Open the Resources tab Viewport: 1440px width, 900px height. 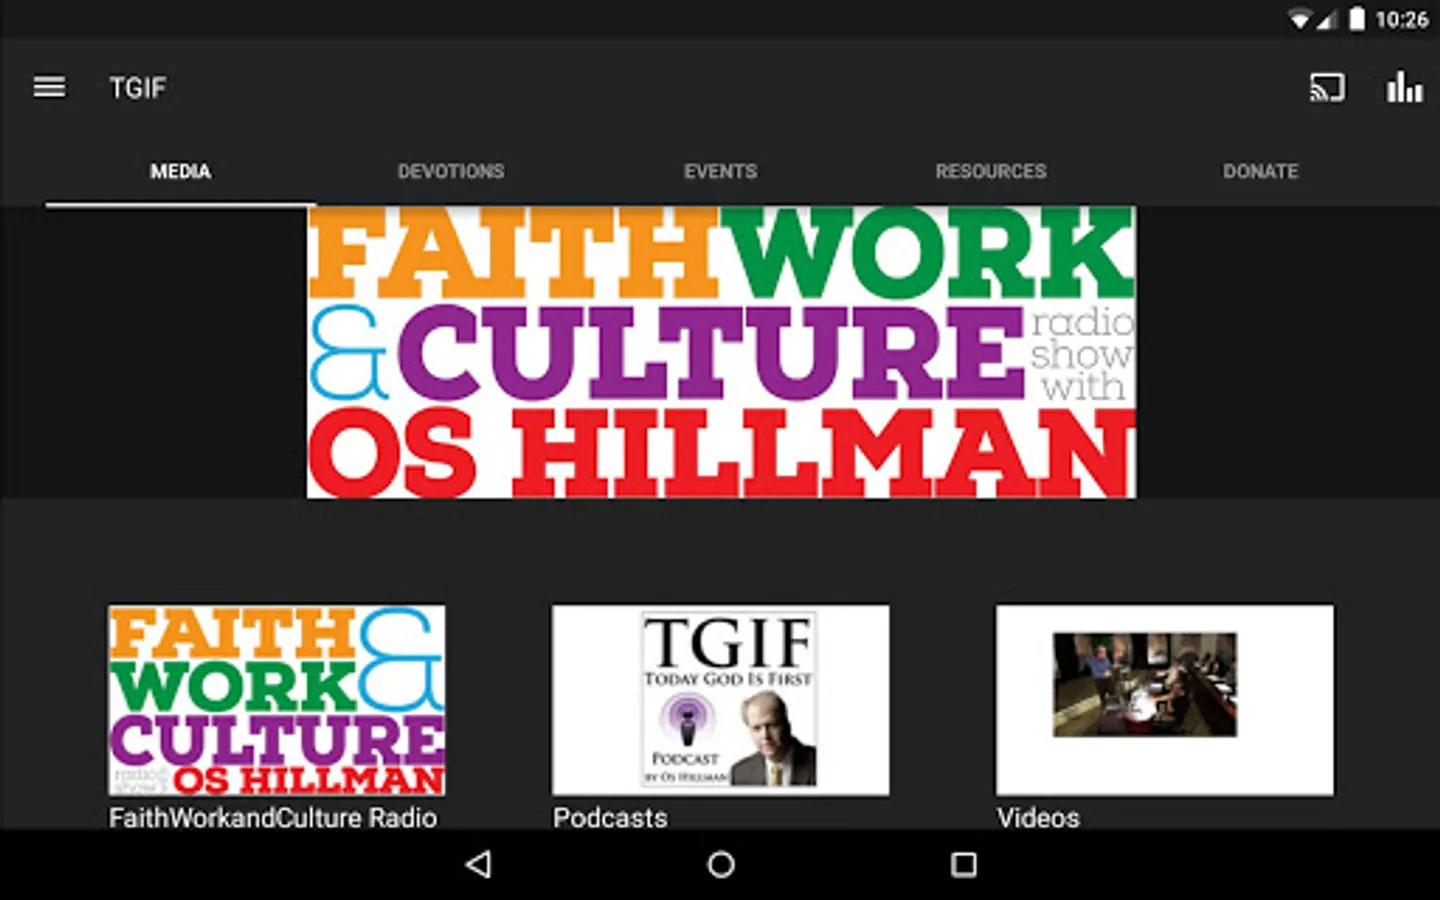tap(991, 171)
